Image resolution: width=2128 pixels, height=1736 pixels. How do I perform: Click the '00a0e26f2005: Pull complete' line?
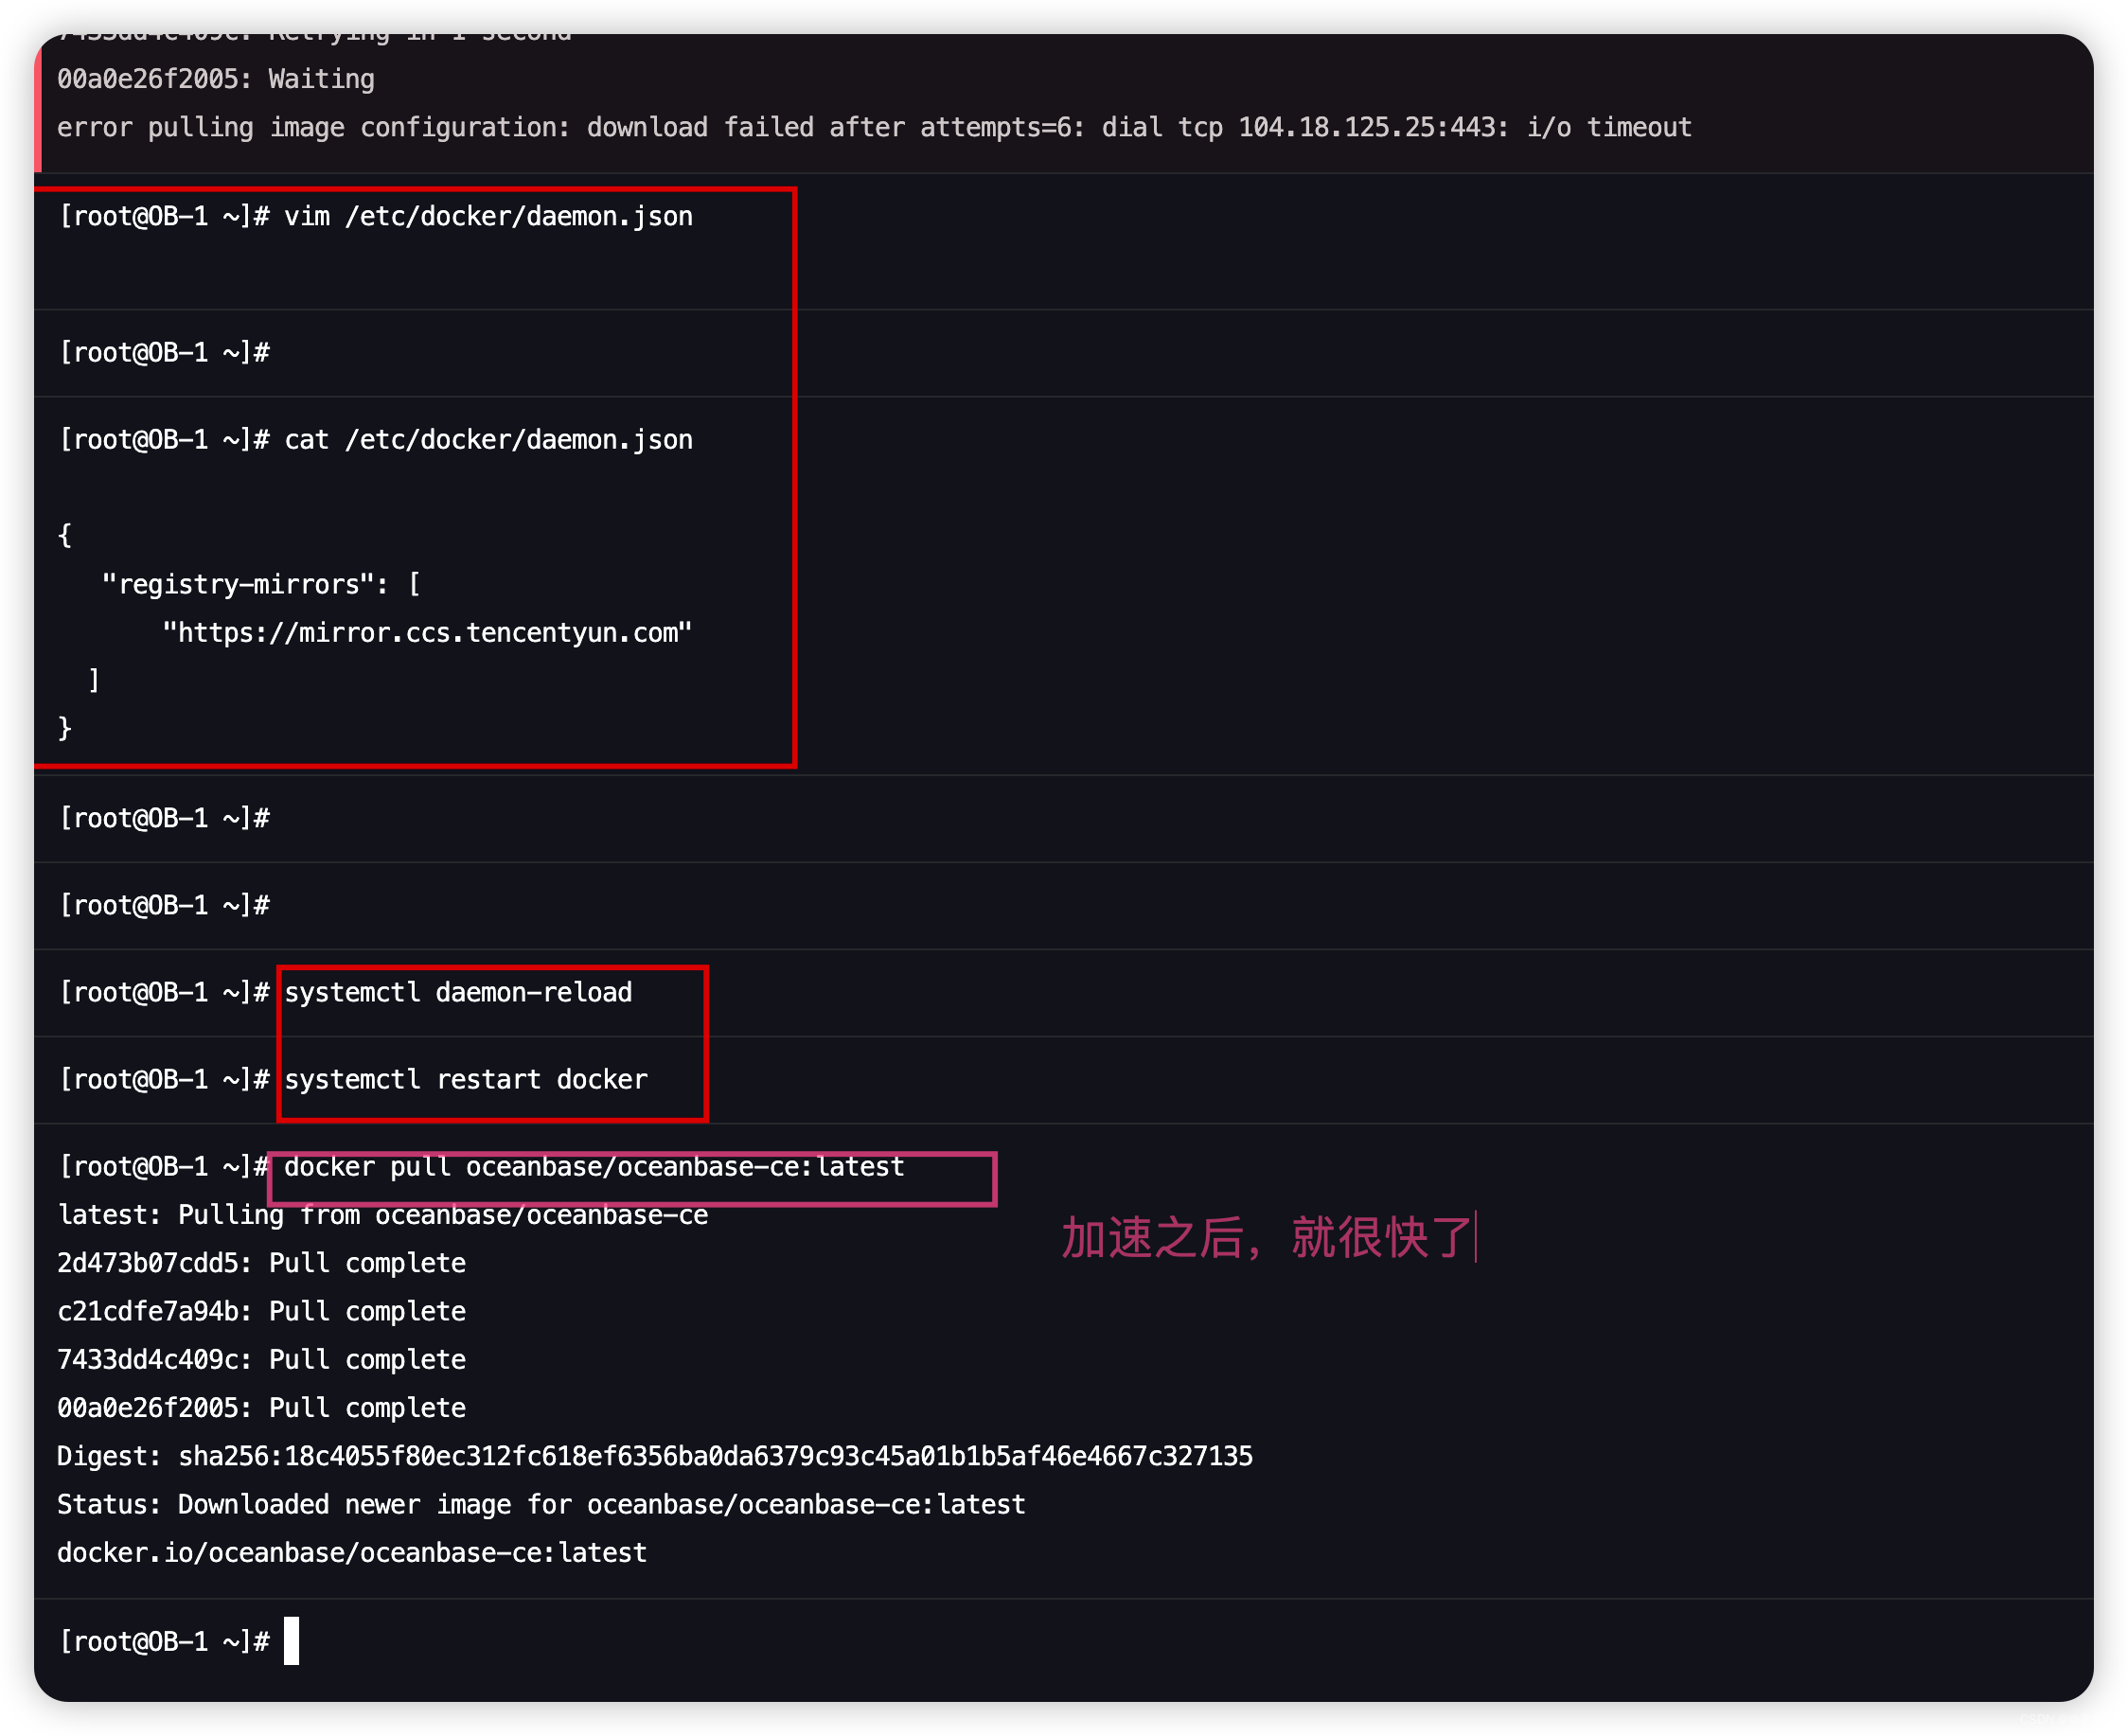[x=261, y=1408]
